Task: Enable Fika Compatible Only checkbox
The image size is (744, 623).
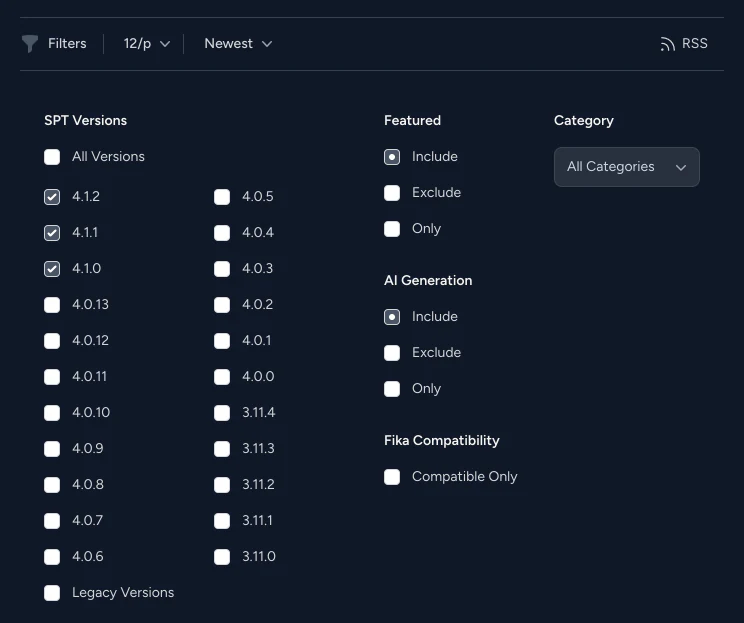Action: pyautogui.click(x=392, y=477)
